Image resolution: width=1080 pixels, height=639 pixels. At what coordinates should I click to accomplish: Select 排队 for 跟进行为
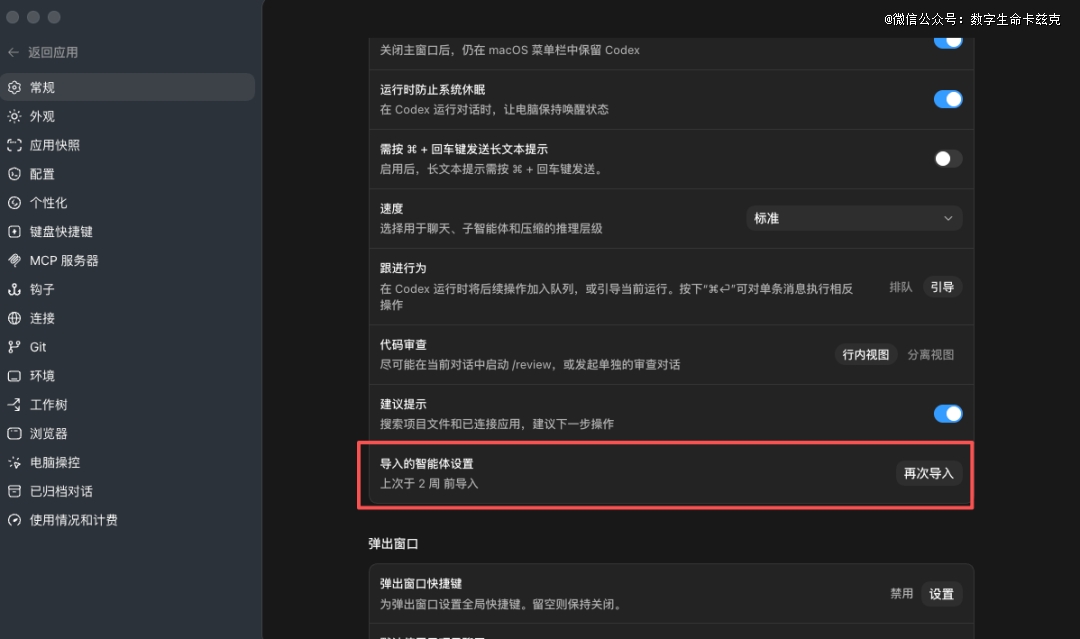900,287
